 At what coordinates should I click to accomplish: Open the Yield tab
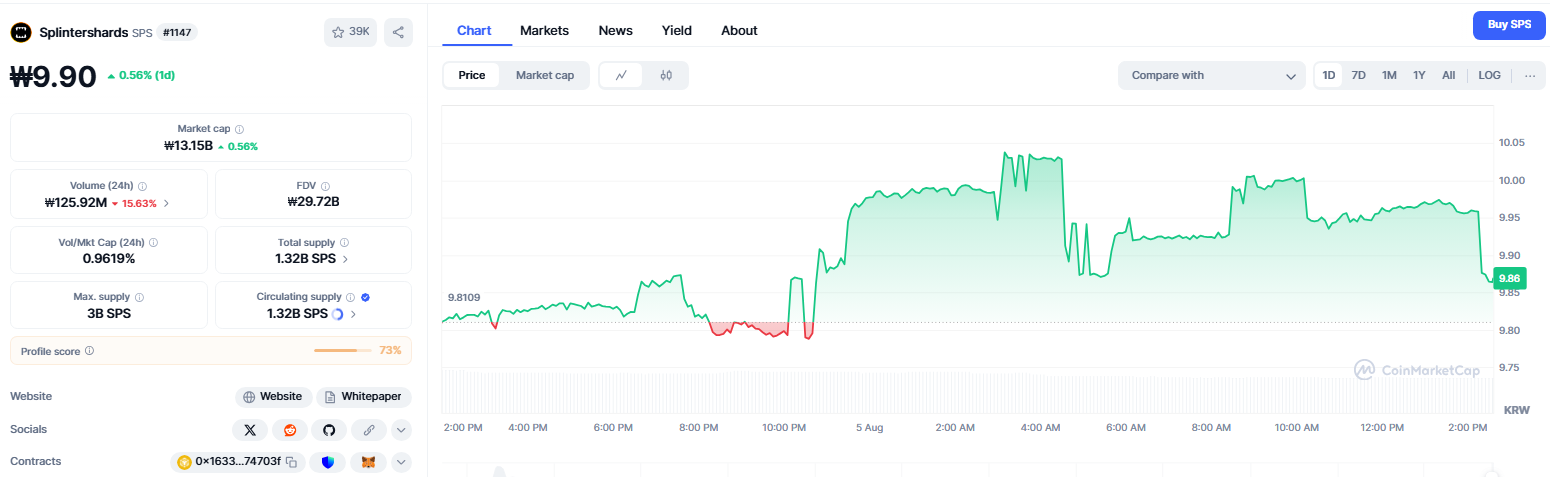(677, 30)
